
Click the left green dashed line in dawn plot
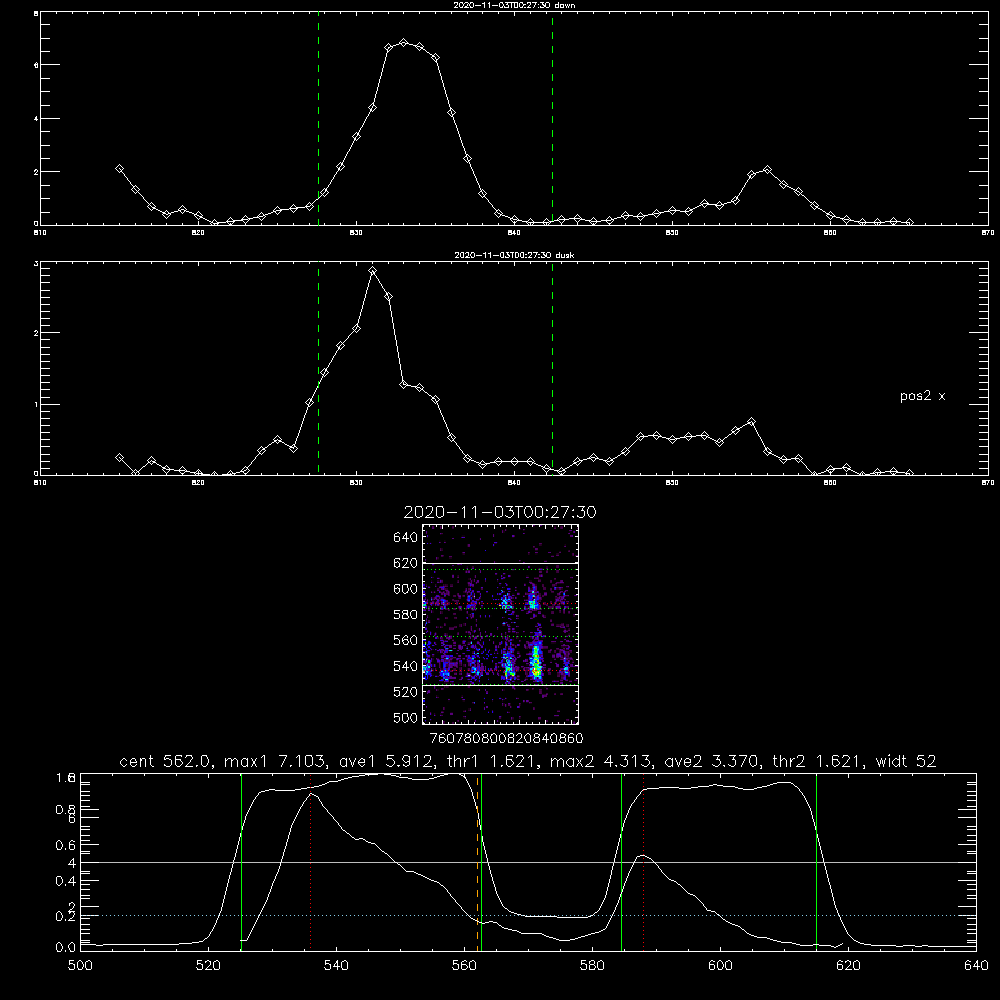318,121
